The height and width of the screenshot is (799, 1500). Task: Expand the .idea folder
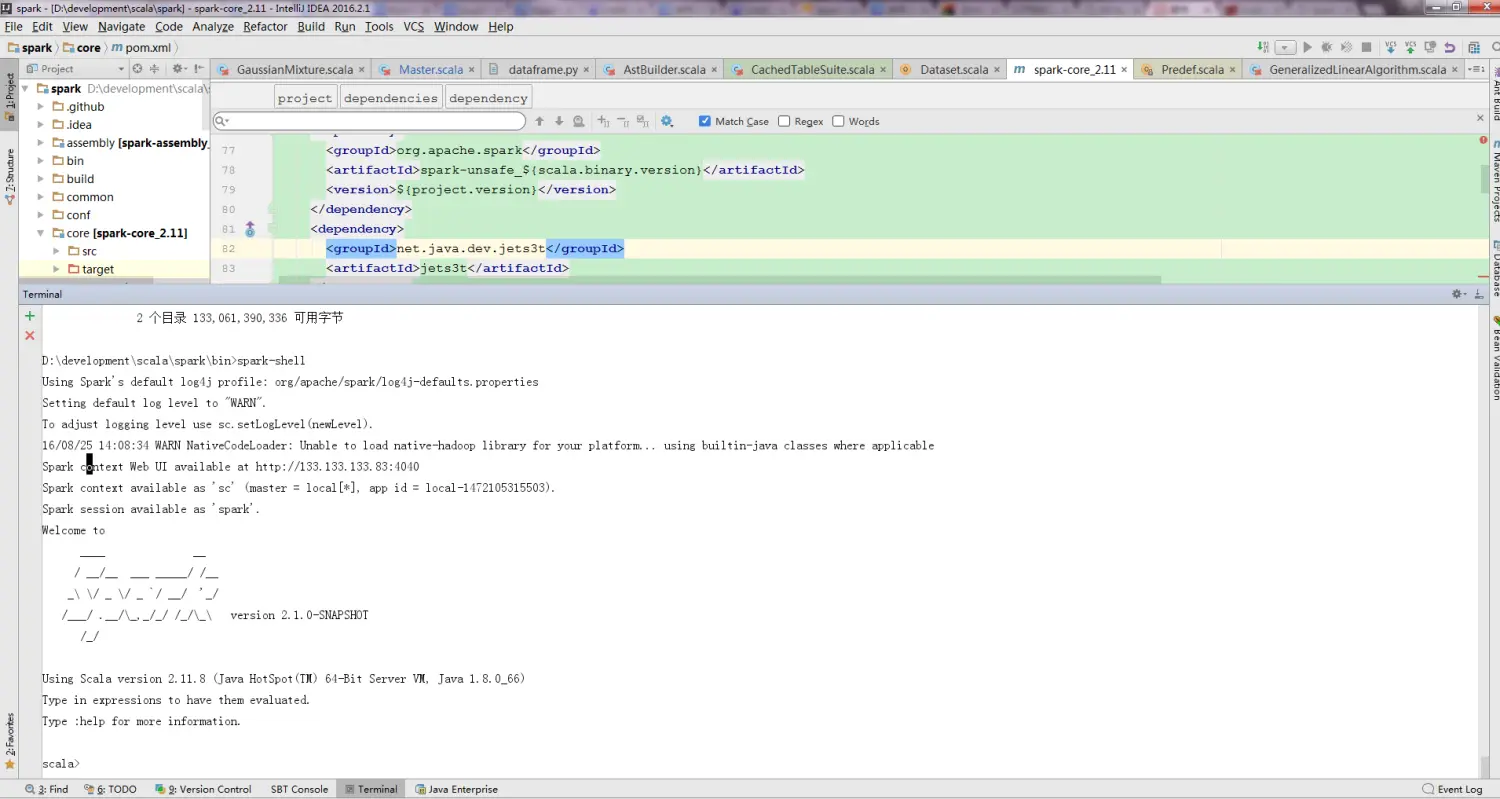pyautogui.click(x=41, y=125)
